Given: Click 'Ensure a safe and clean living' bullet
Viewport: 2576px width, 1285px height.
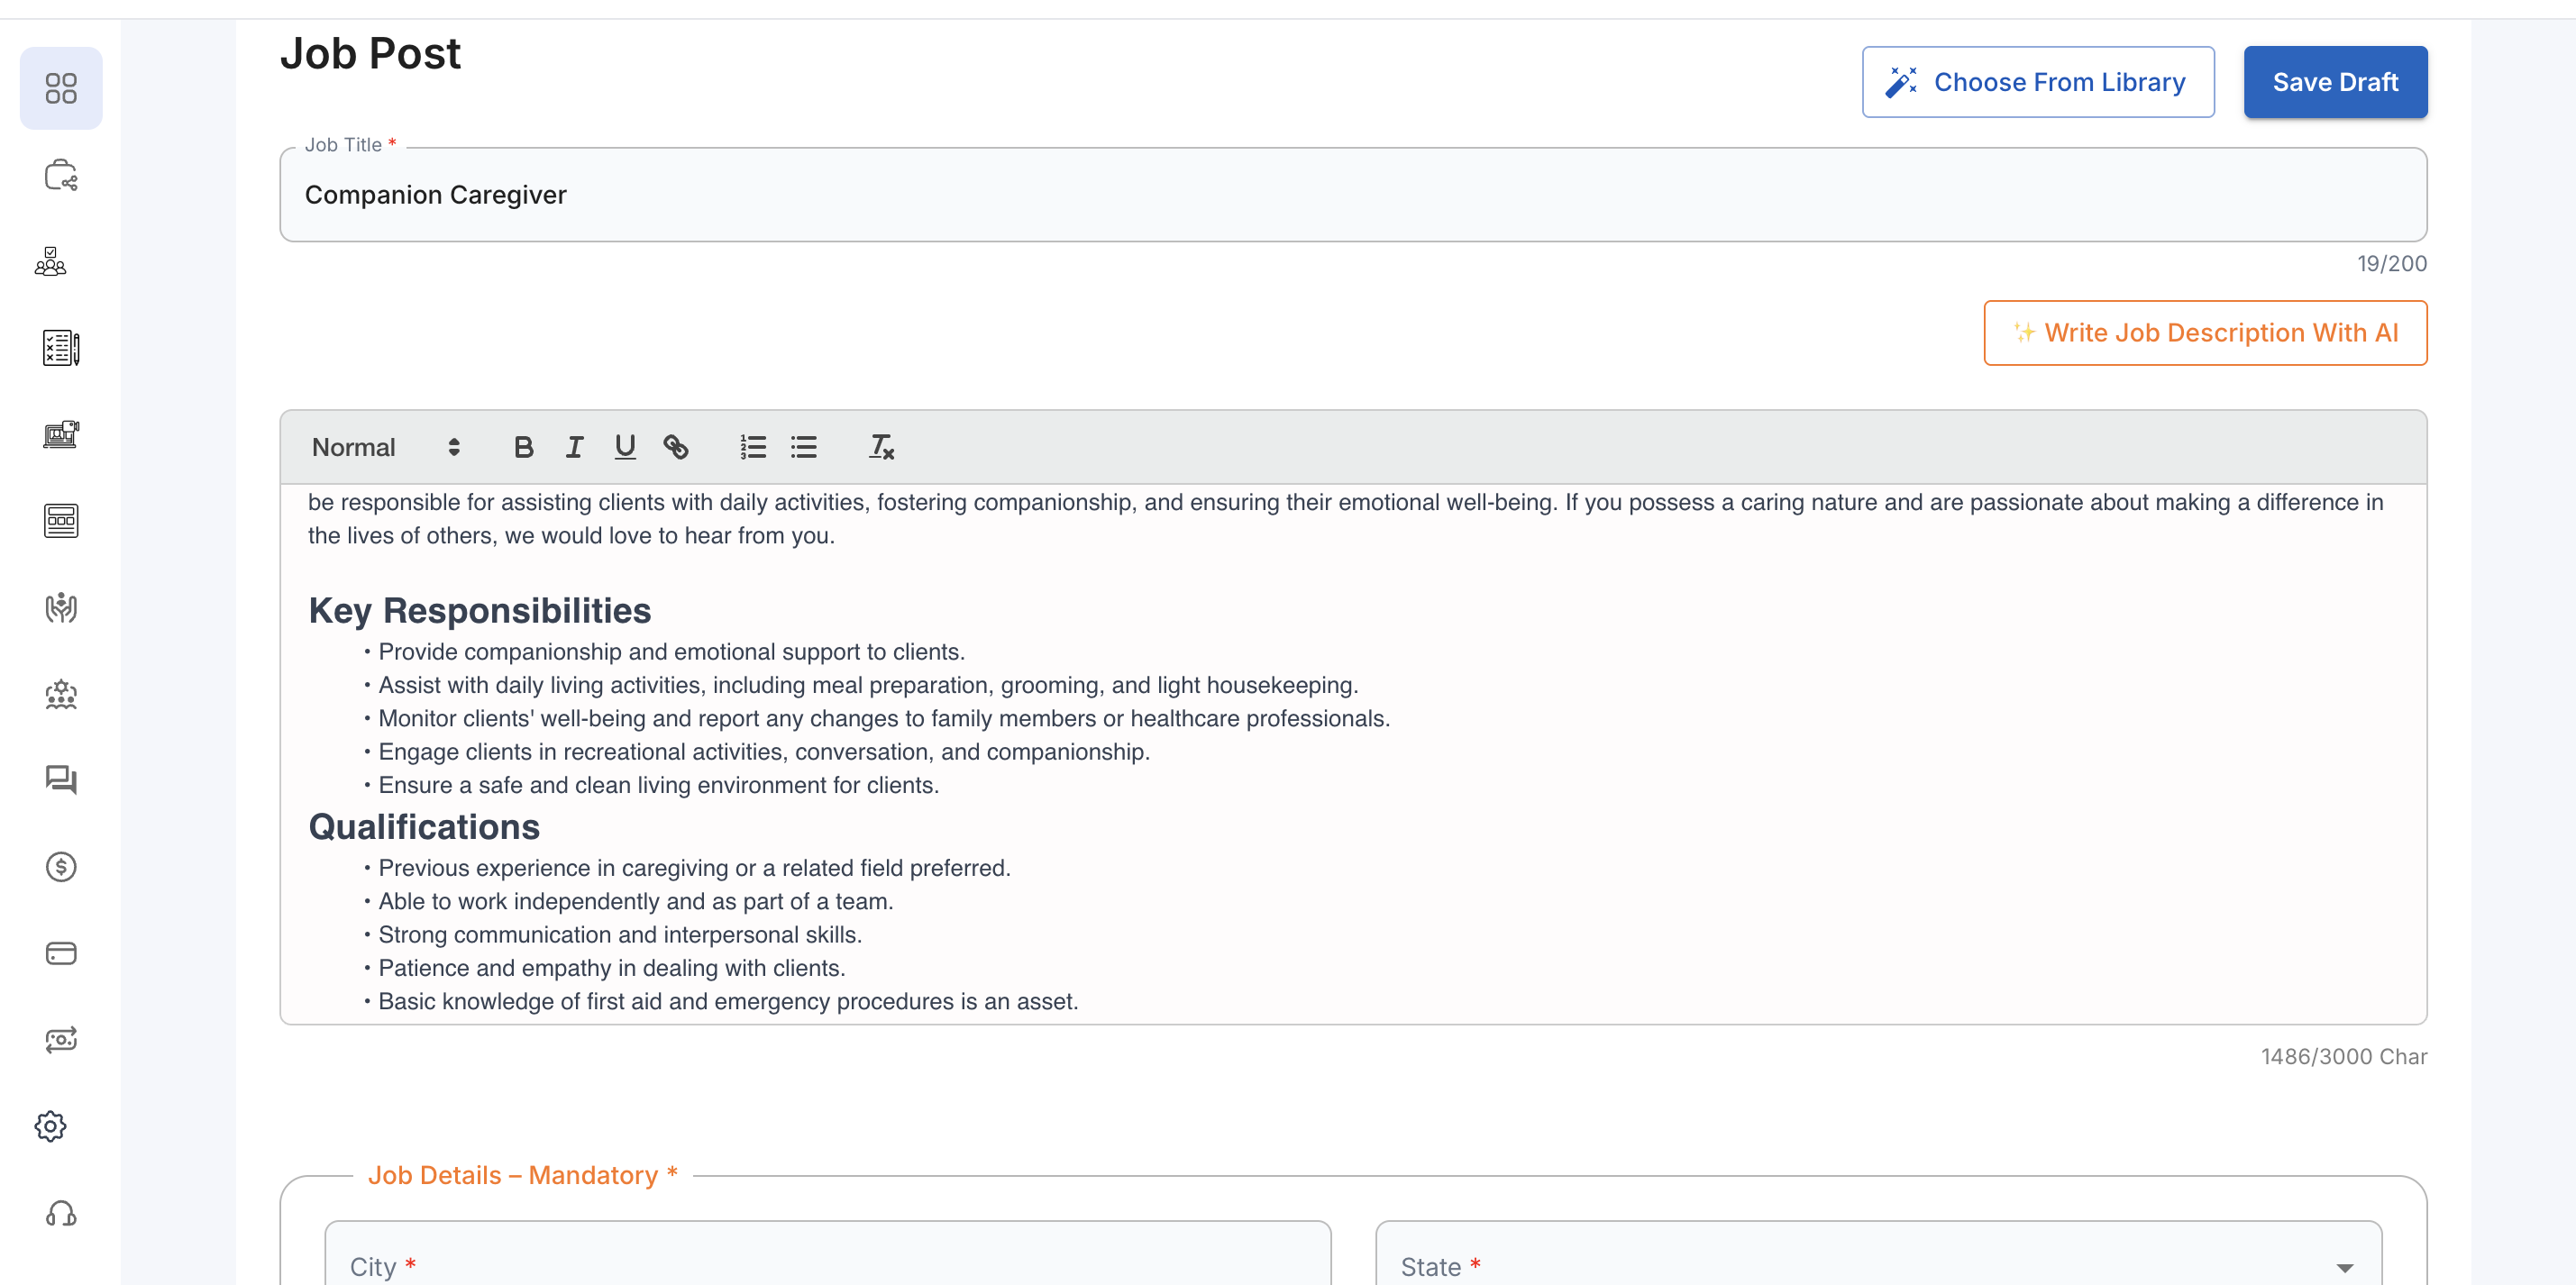Looking at the screenshot, I should tap(659, 785).
